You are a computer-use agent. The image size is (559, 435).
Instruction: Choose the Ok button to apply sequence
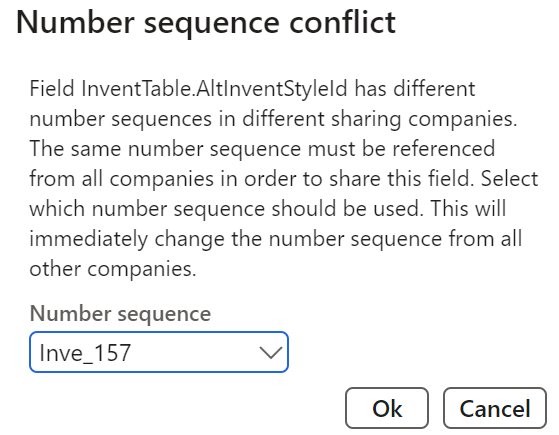pos(387,408)
